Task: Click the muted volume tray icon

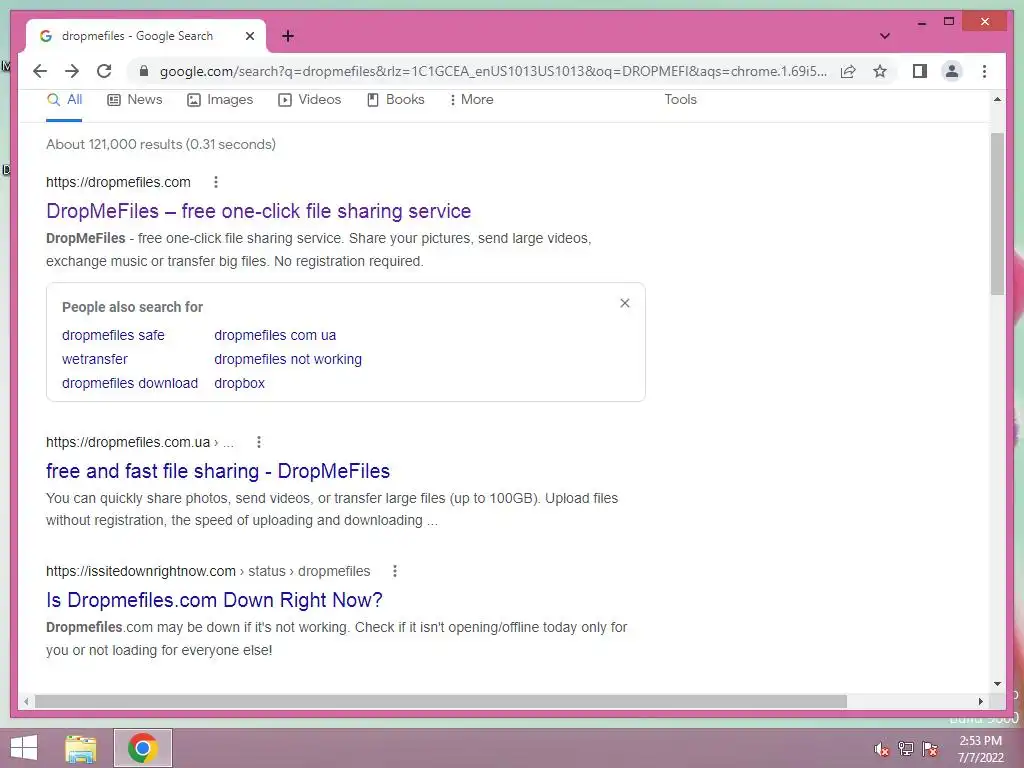Action: point(881,749)
